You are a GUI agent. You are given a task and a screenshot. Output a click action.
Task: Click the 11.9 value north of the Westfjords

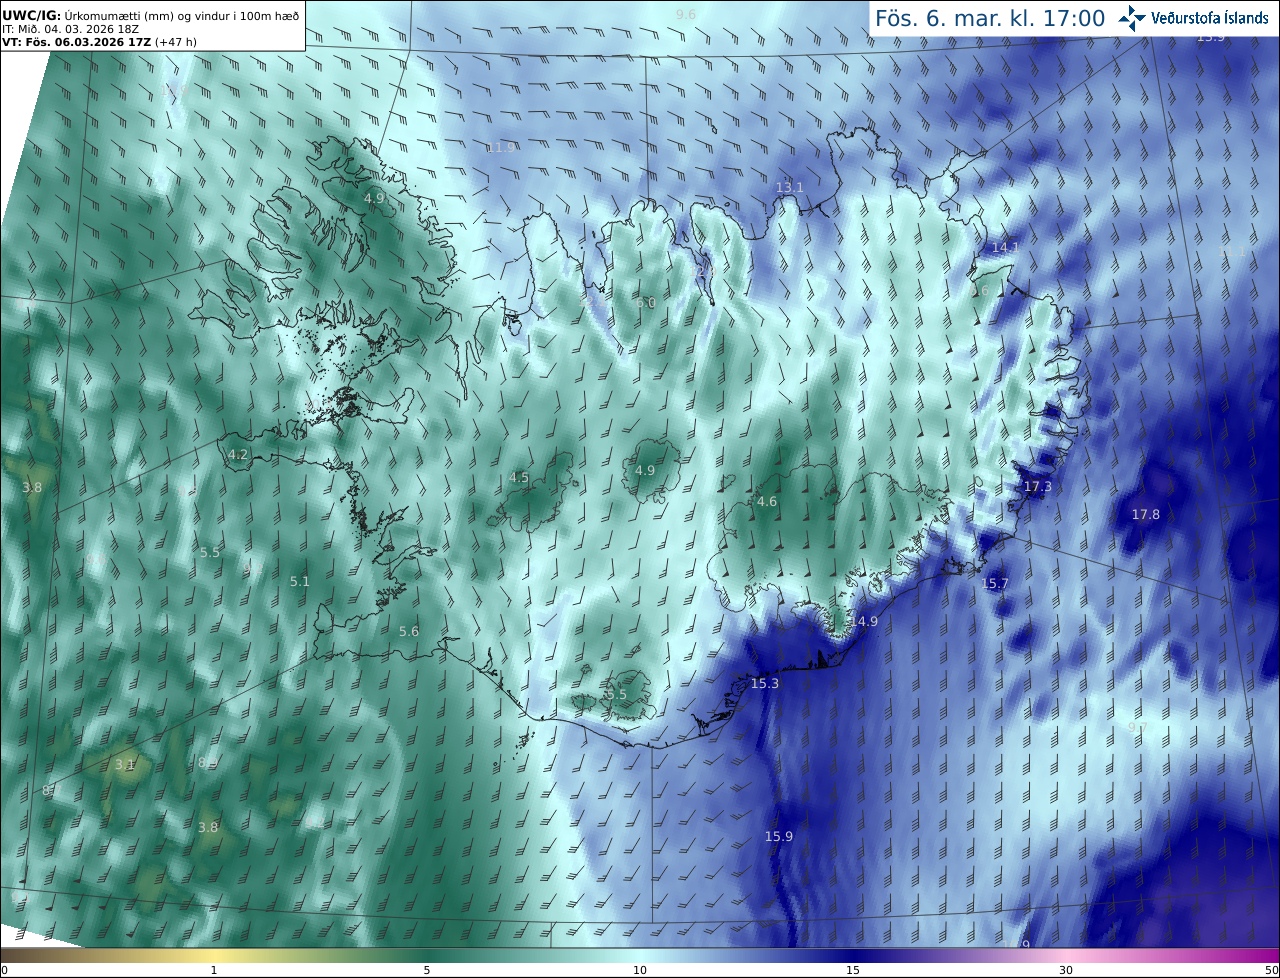pyautogui.click(x=501, y=147)
